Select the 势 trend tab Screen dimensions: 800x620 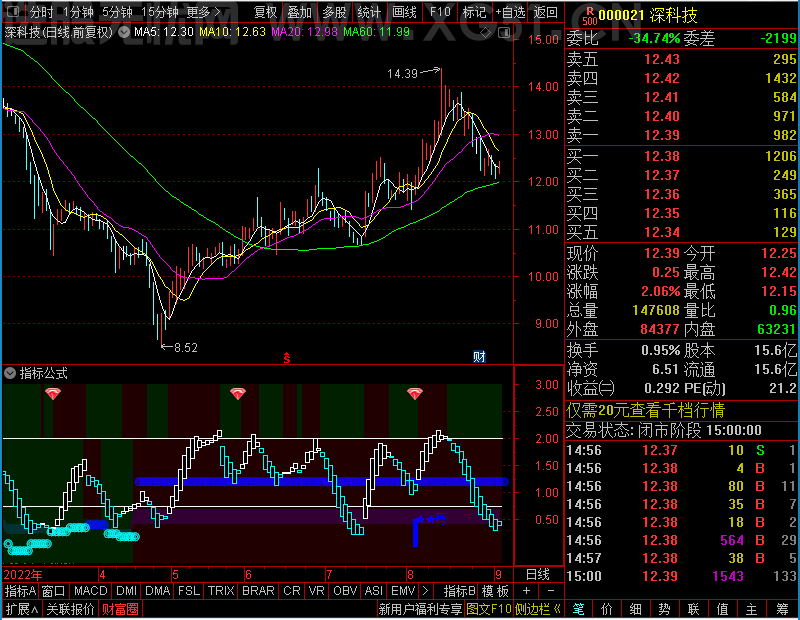664,609
